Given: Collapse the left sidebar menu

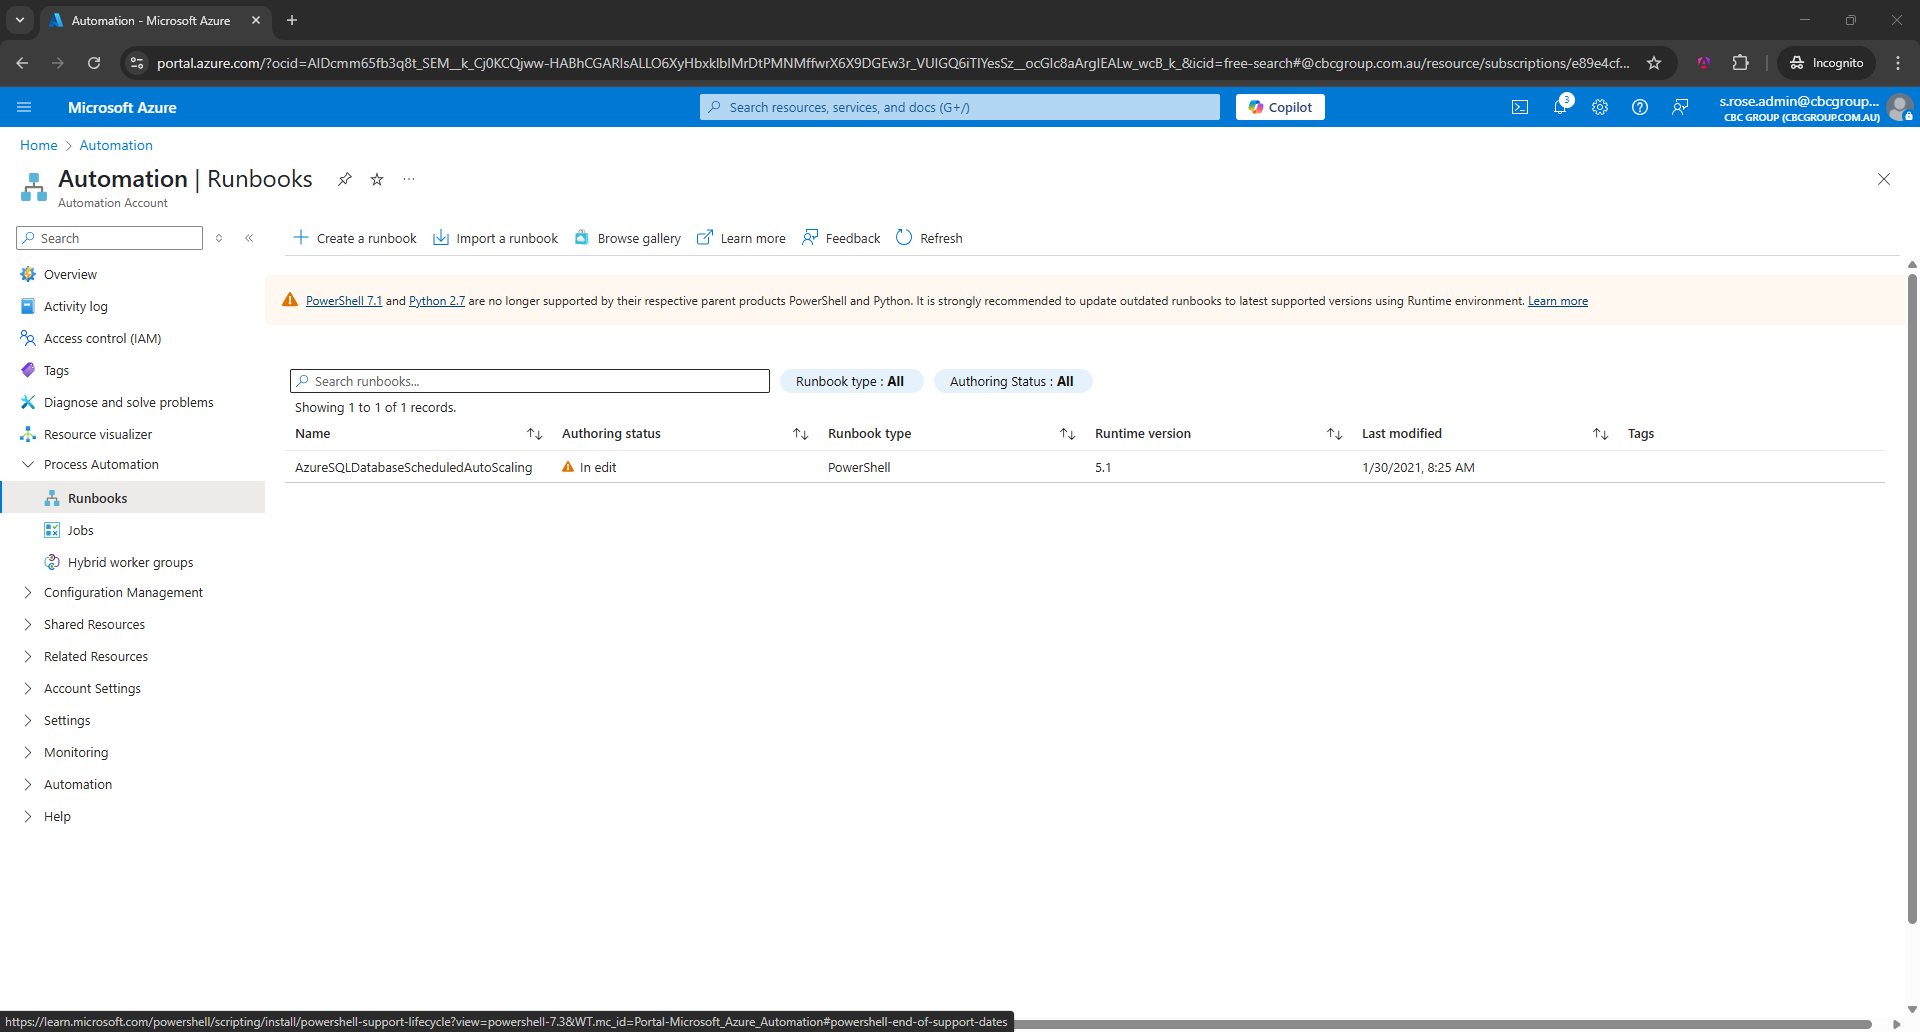Looking at the screenshot, I should pos(249,238).
